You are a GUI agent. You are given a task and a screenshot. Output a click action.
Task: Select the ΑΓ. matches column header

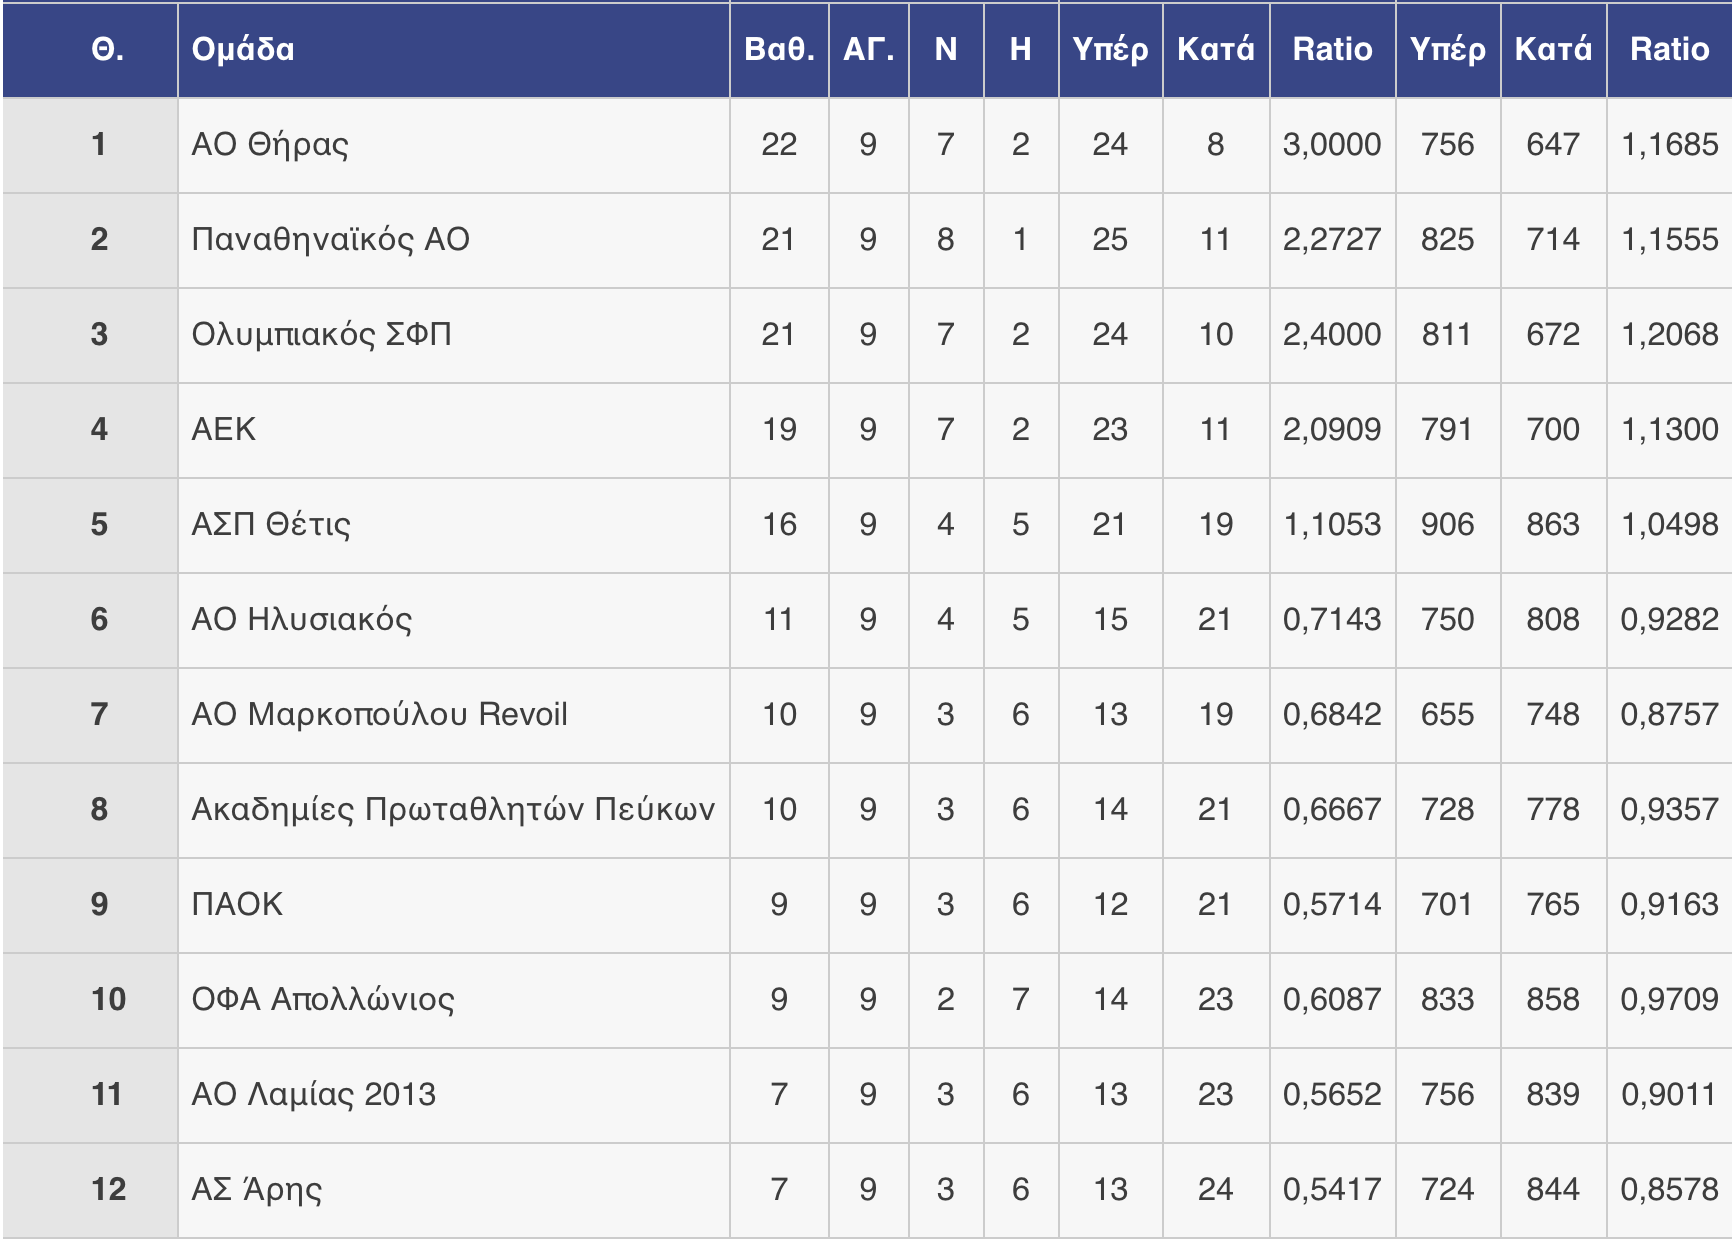[868, 49]
